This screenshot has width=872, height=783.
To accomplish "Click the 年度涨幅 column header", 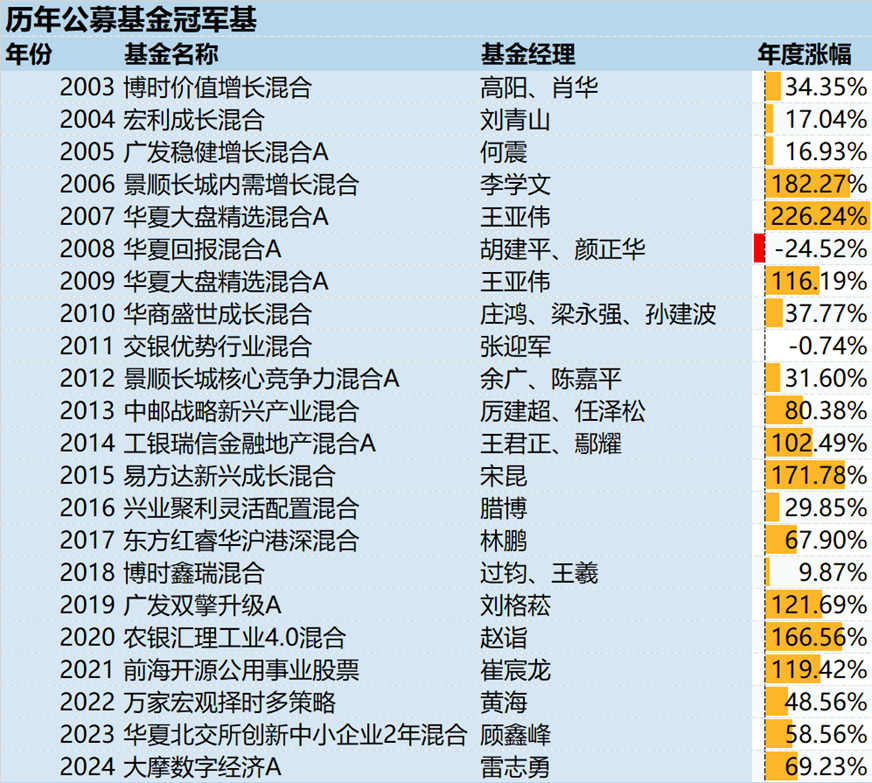I will coord(804,54).
